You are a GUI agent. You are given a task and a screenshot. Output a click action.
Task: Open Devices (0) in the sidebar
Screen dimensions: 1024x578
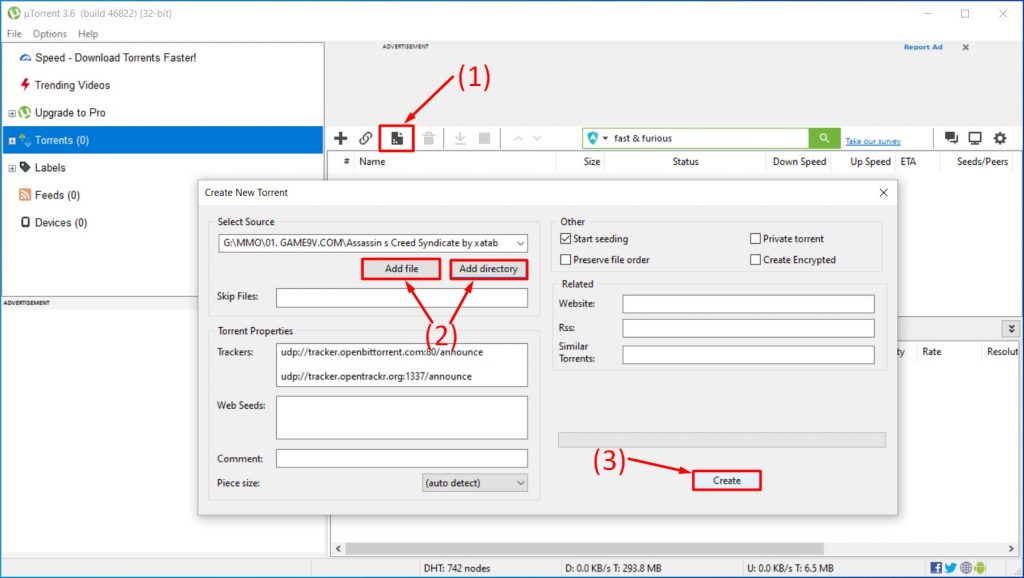click(x=61, y=222)
